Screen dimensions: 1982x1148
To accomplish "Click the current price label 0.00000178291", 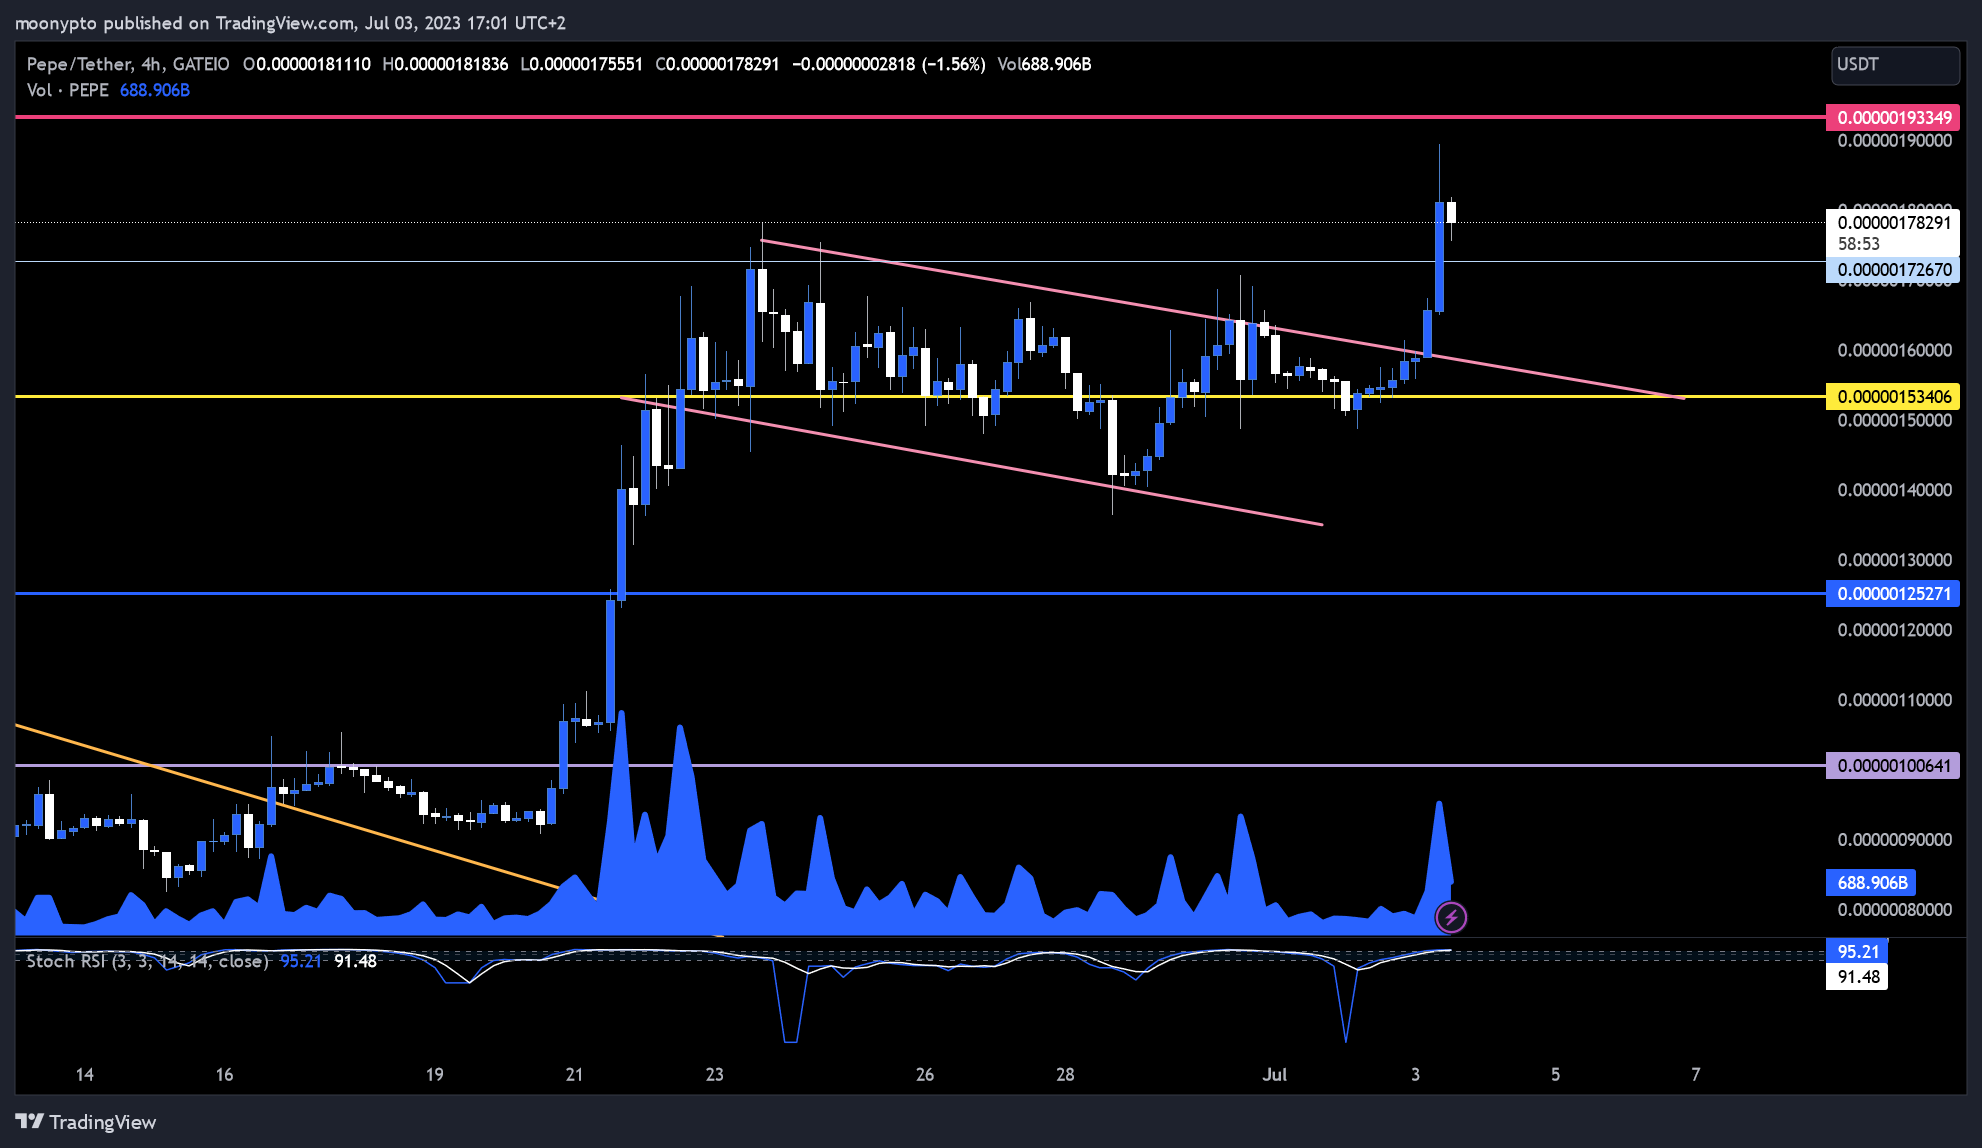I will point(1893,223).
